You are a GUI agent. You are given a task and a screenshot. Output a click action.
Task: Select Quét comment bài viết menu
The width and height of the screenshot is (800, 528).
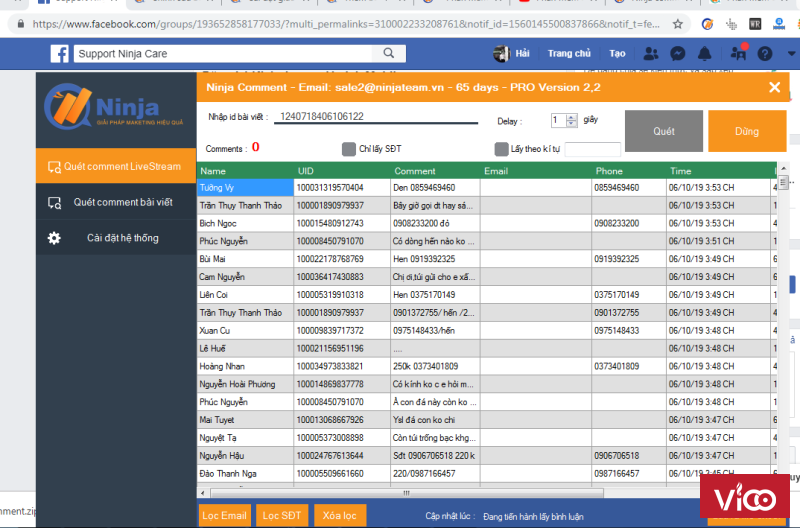pyautogui.click(x=116, y=203)
